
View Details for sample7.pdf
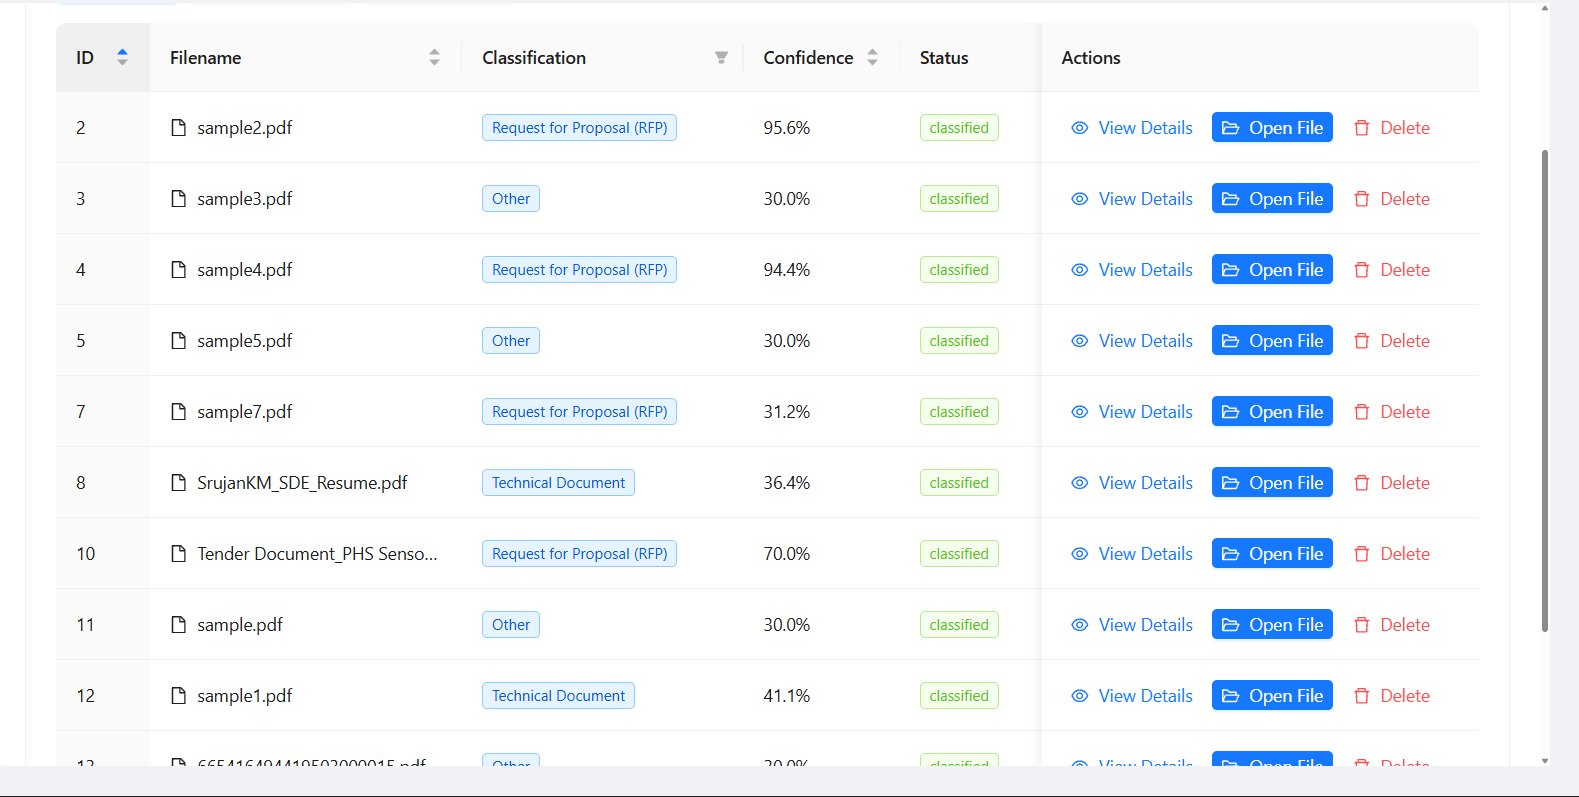pos(1132,411)
